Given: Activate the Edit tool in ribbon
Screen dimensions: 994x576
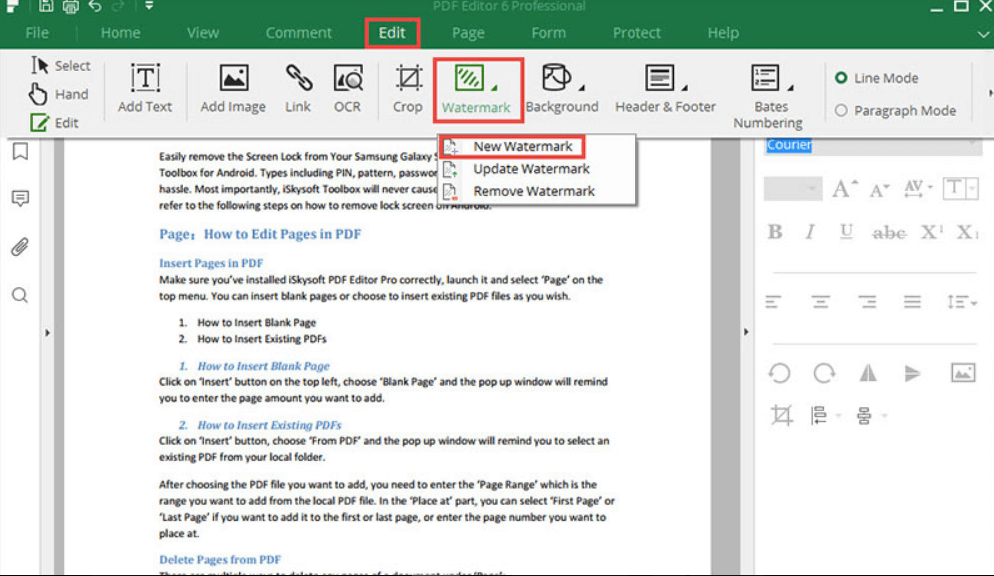Looking at the screenshot, I should [x=55, y=122].
